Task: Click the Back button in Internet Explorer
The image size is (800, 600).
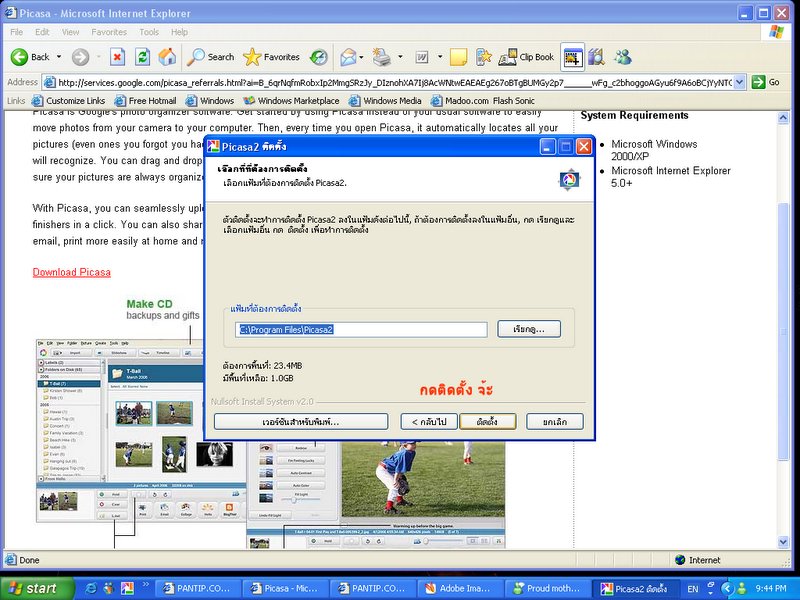Action: pos(31,57)
